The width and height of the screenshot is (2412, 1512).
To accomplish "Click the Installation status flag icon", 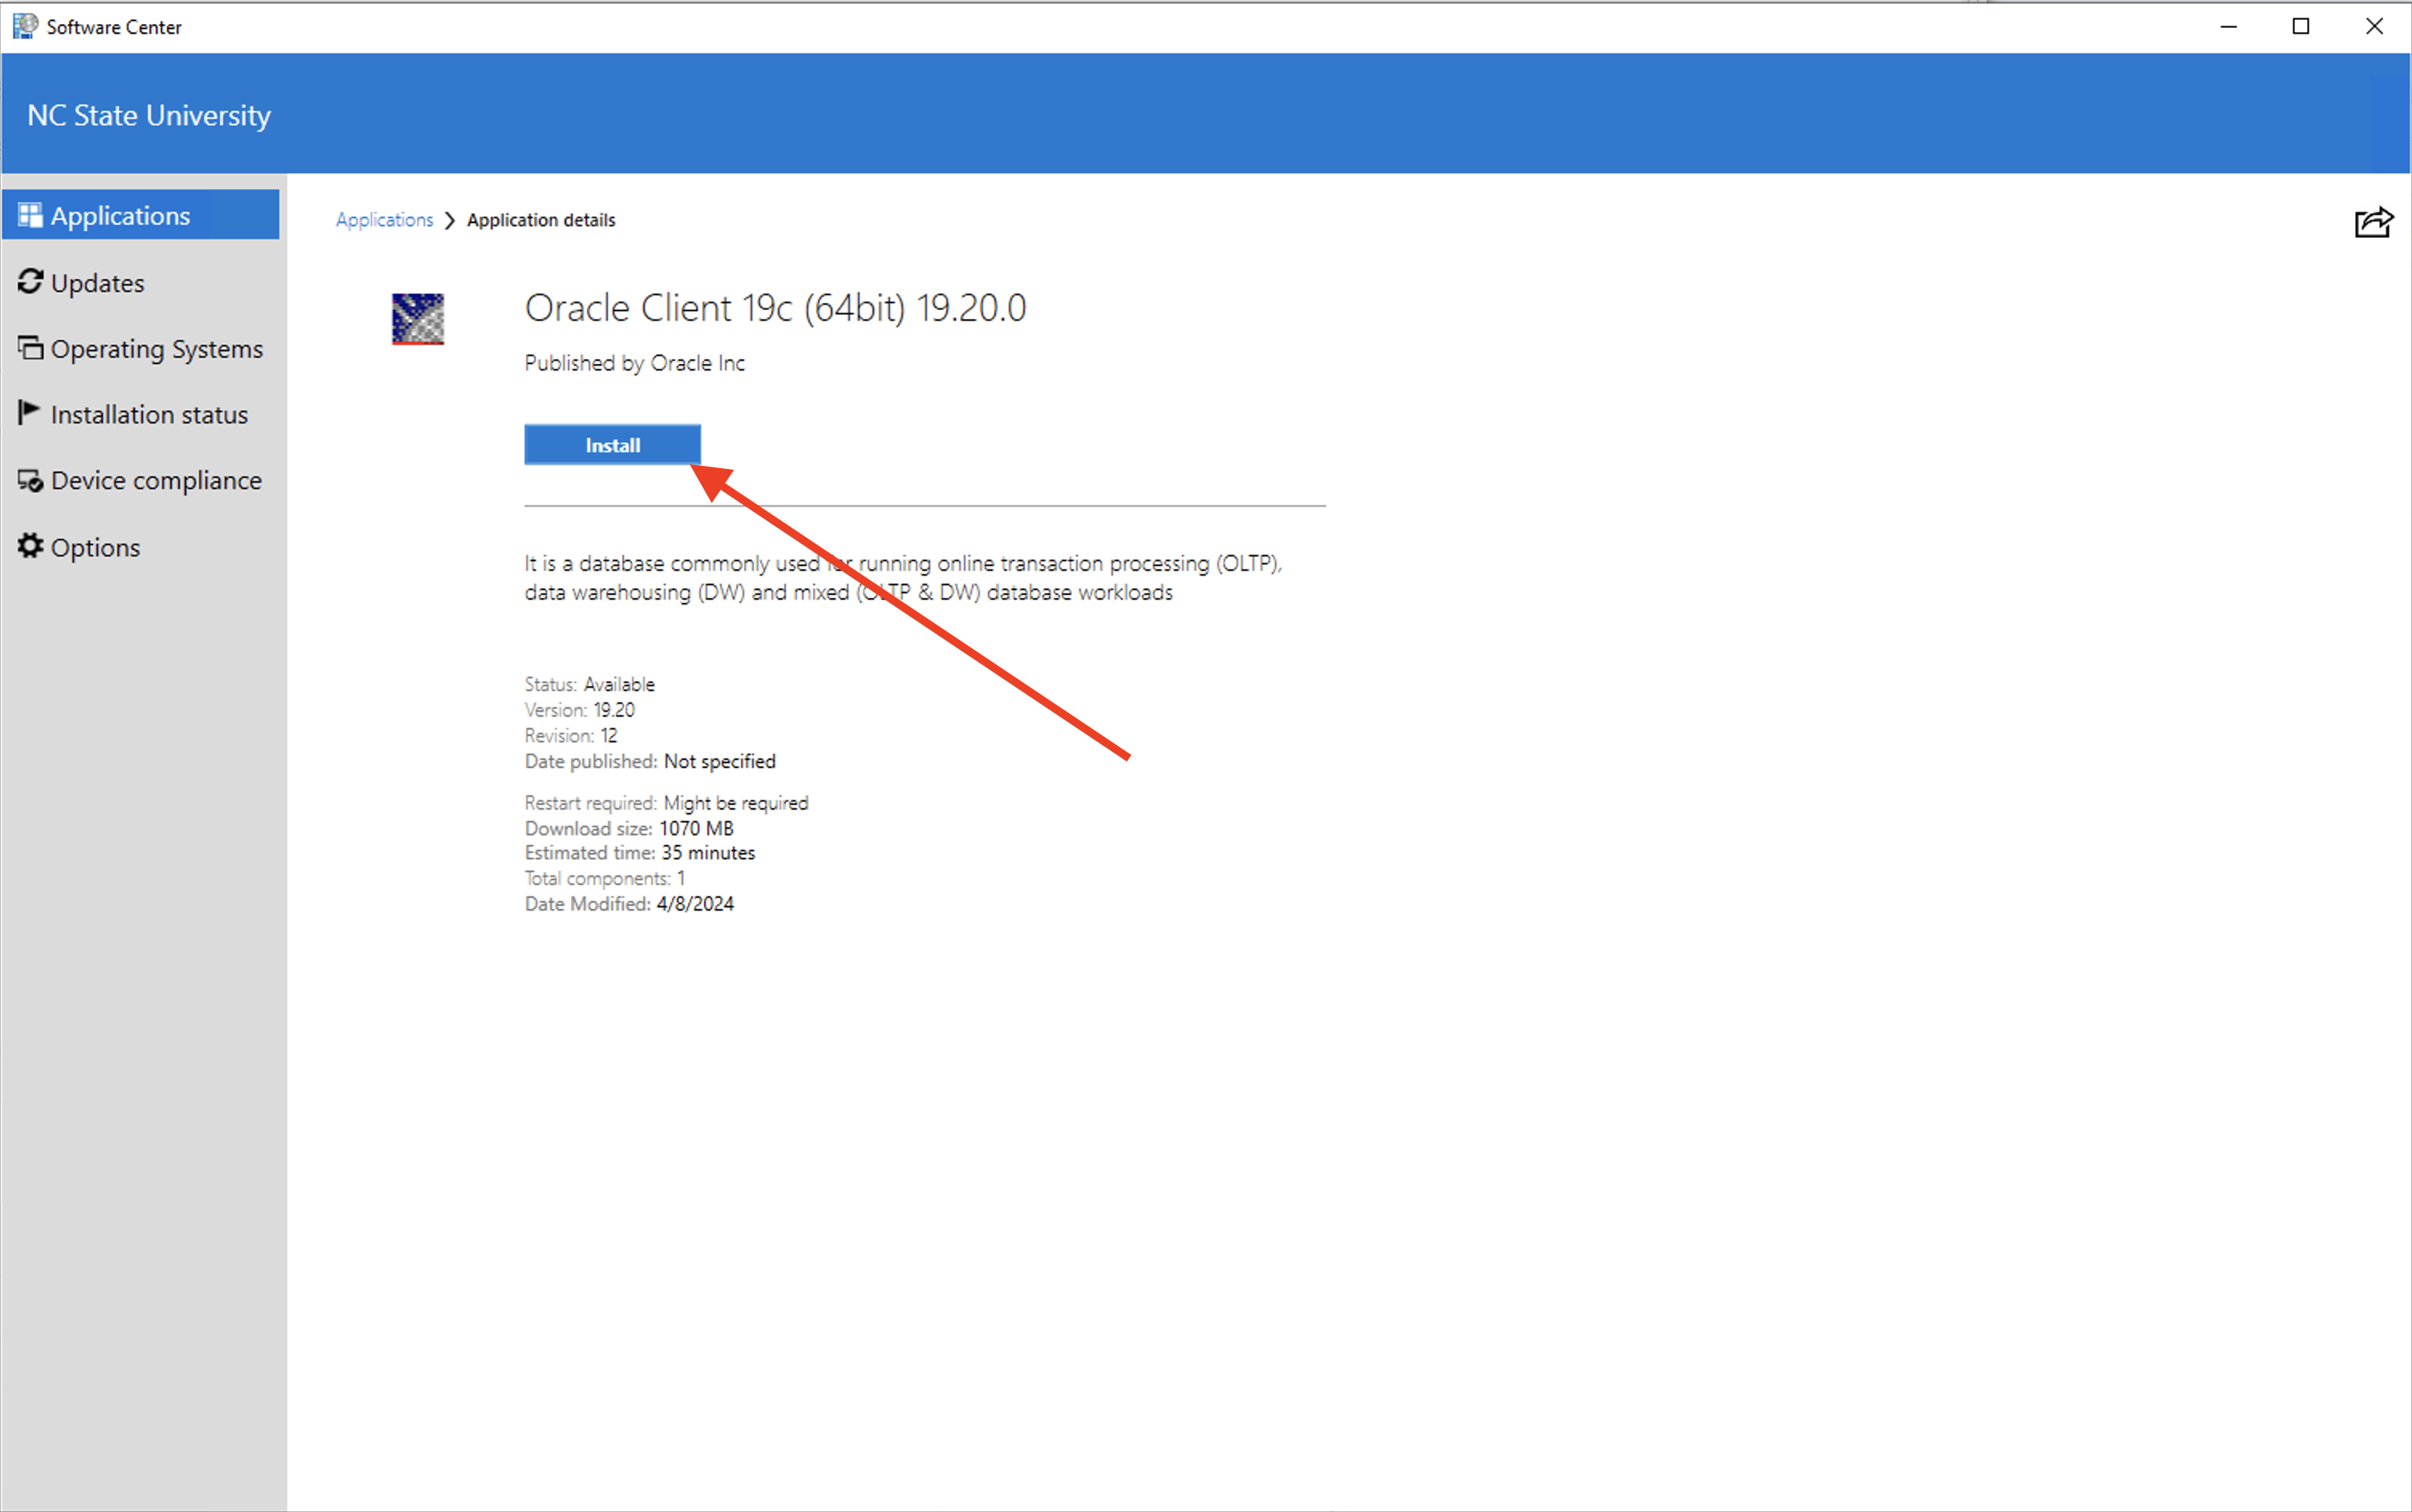I will (x=29, y=413).
